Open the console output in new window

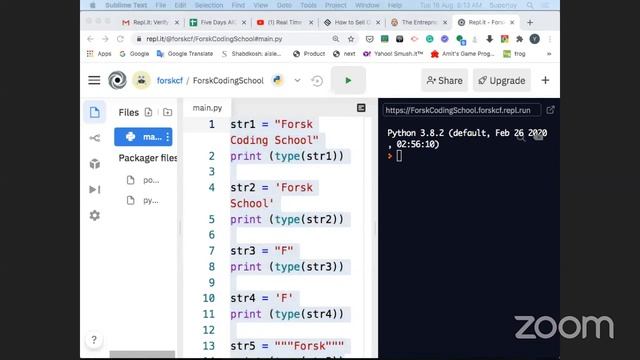[x=550, y=110]
